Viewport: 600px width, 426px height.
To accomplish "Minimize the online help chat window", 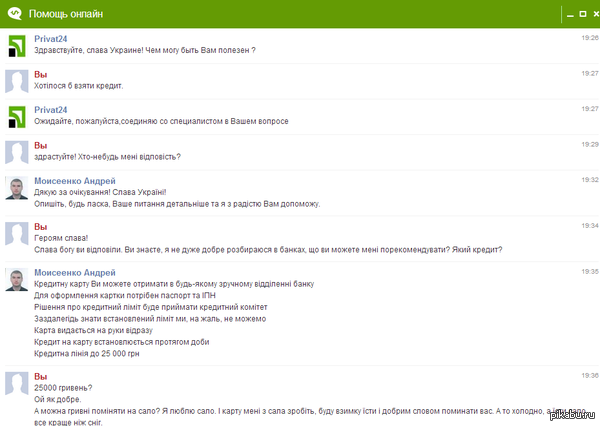I will pyautogui.click(x=570, y=15).
